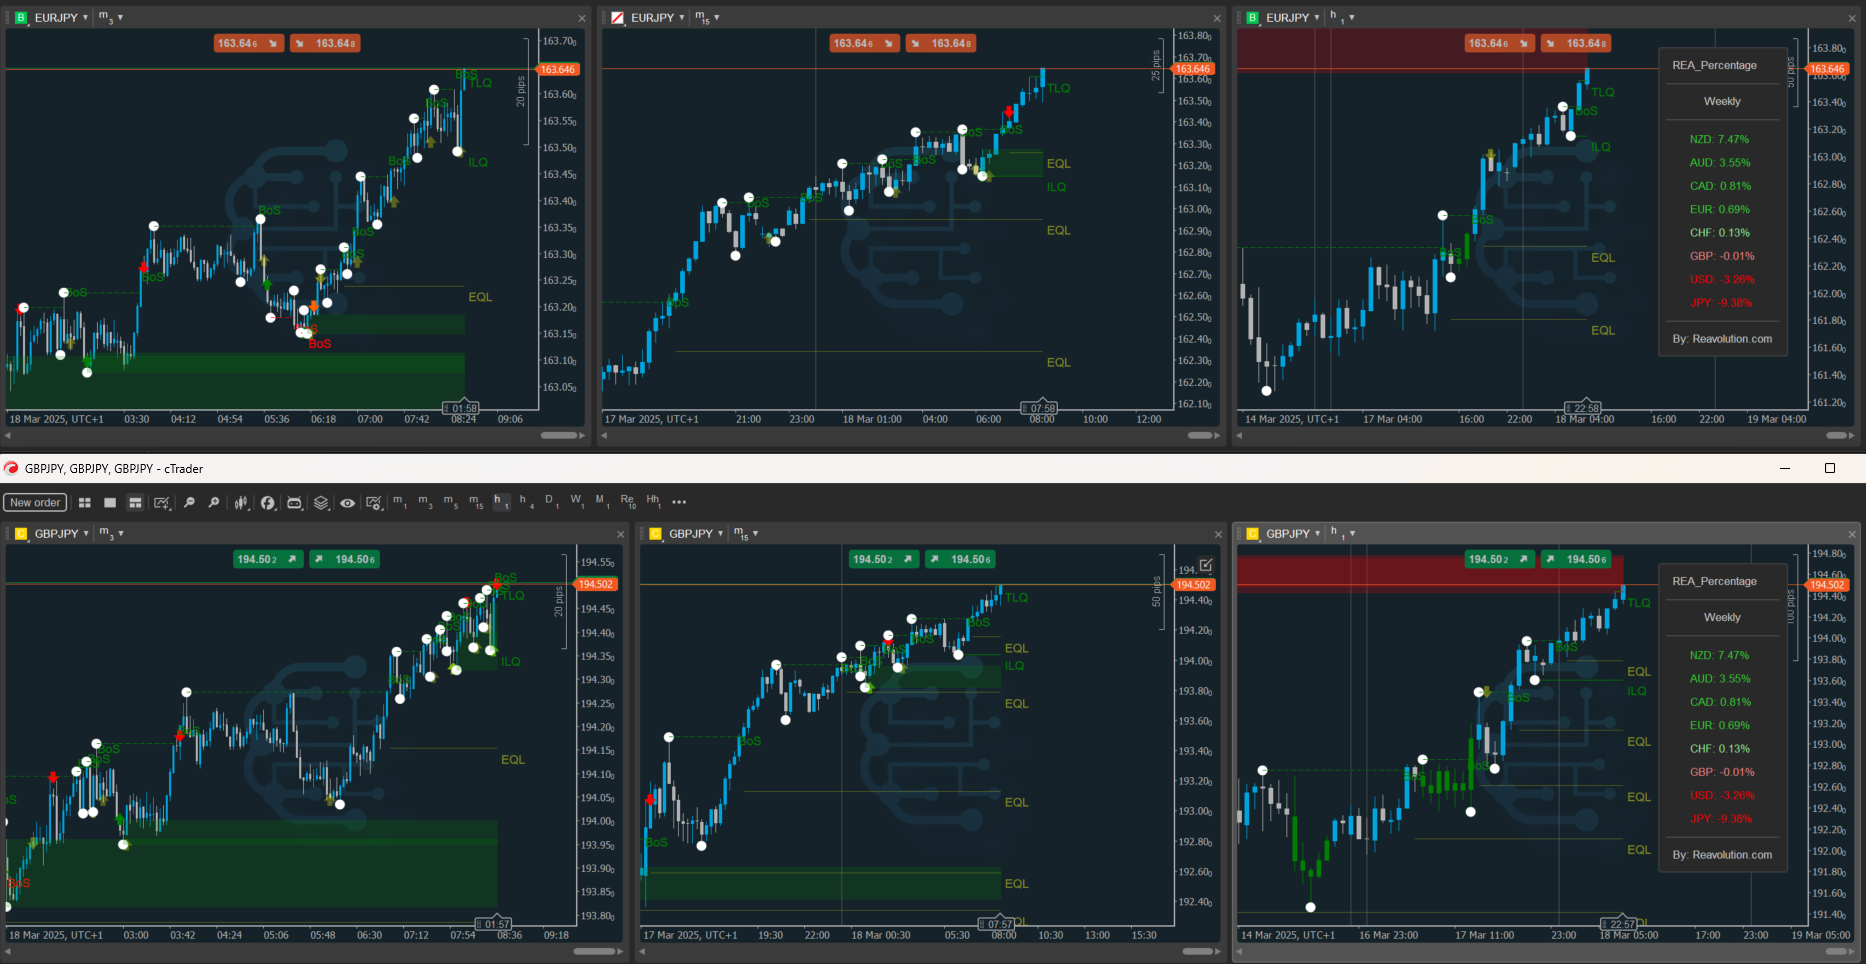Buy GBPJPY at 194.506 on m15 chart
Viewport: 1866px width, 964px height.
960,559
